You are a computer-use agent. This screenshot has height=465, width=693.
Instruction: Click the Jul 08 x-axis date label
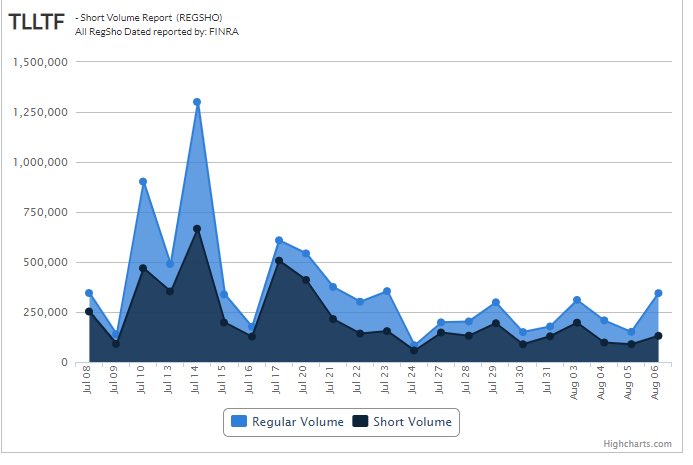pyautogui.click(x=87, y=380)
